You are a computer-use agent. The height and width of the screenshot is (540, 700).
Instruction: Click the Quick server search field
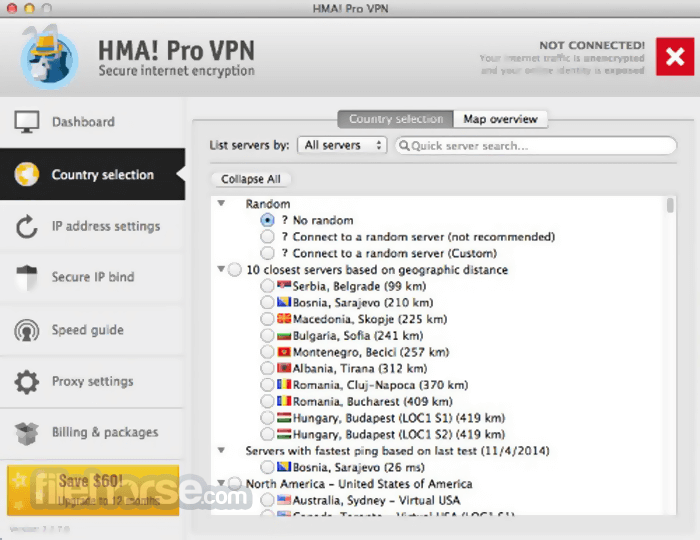[536, 145]
